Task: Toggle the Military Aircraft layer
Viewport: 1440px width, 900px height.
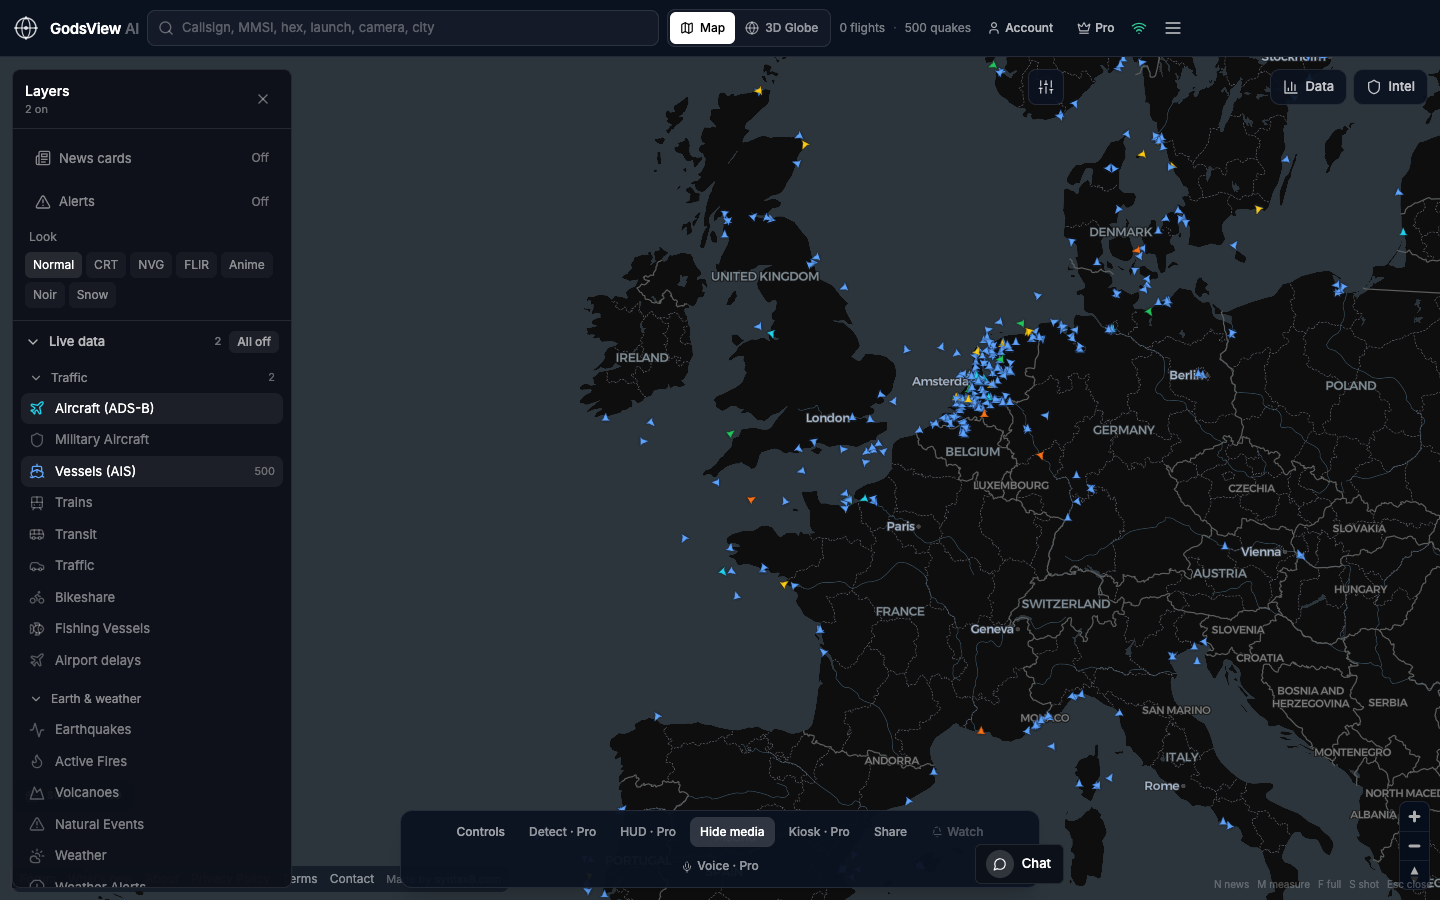Action: [x=152, y=440]
